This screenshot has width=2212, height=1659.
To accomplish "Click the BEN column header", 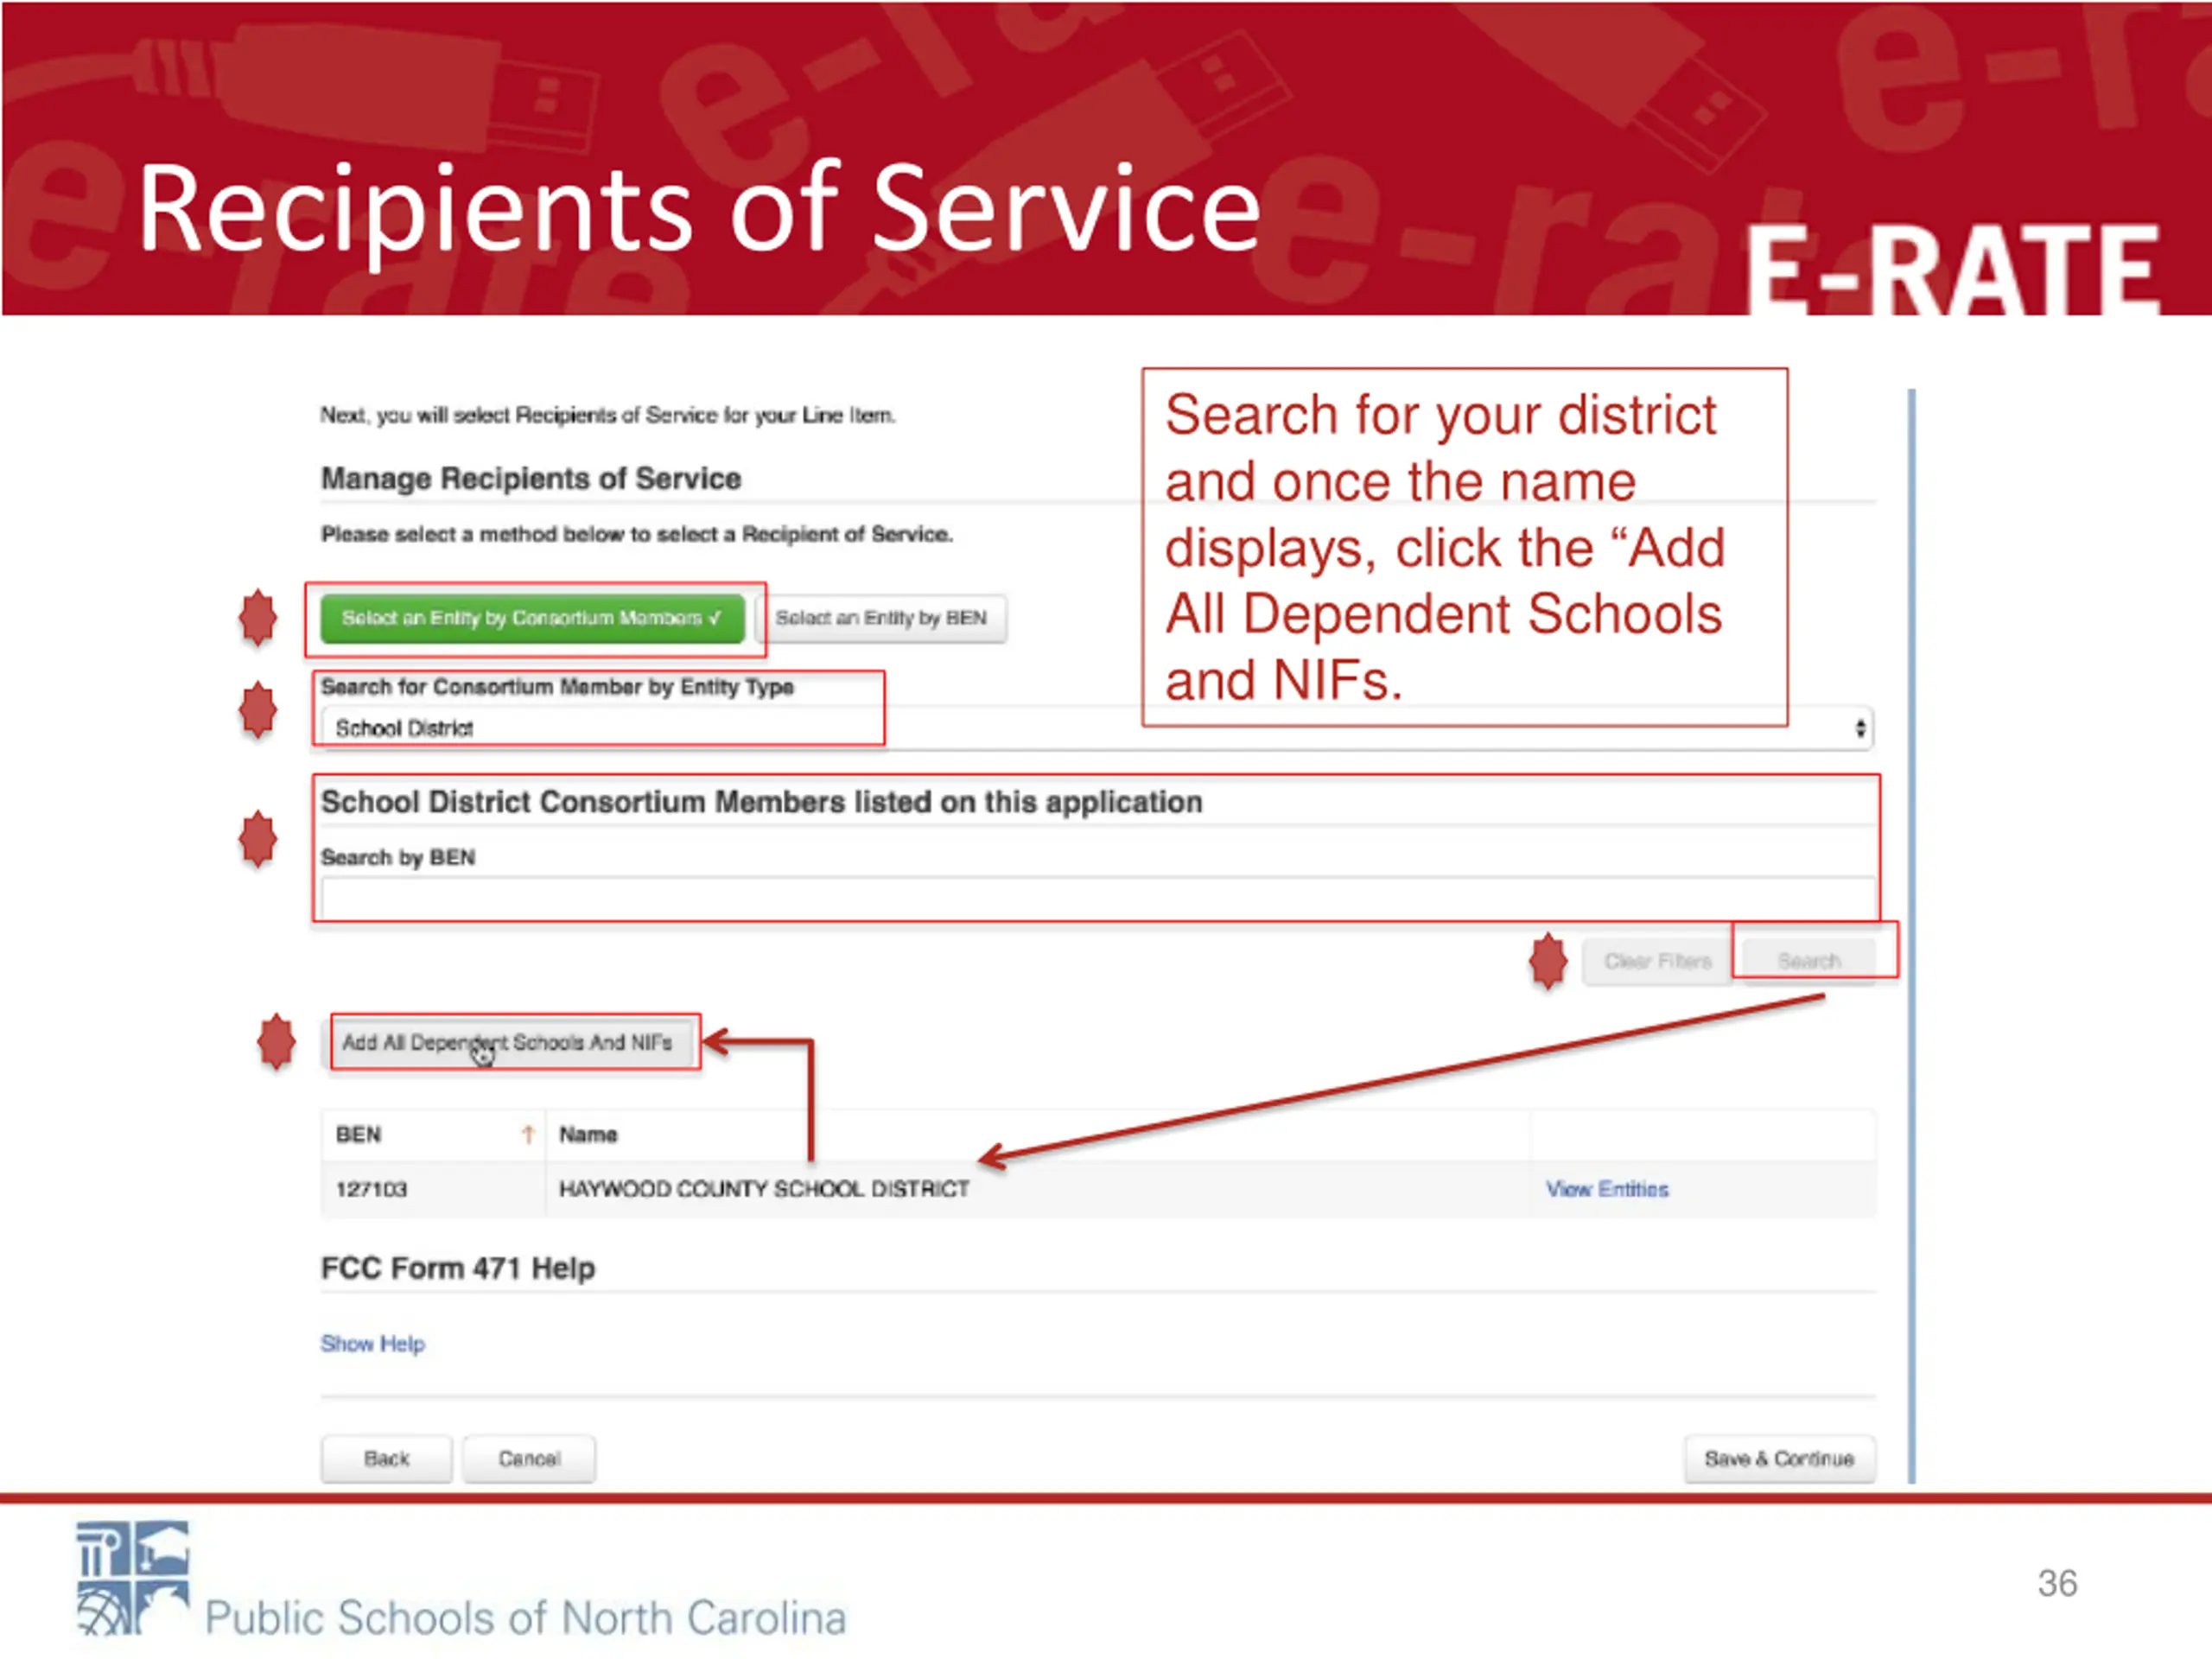I will pos(359,1135).
